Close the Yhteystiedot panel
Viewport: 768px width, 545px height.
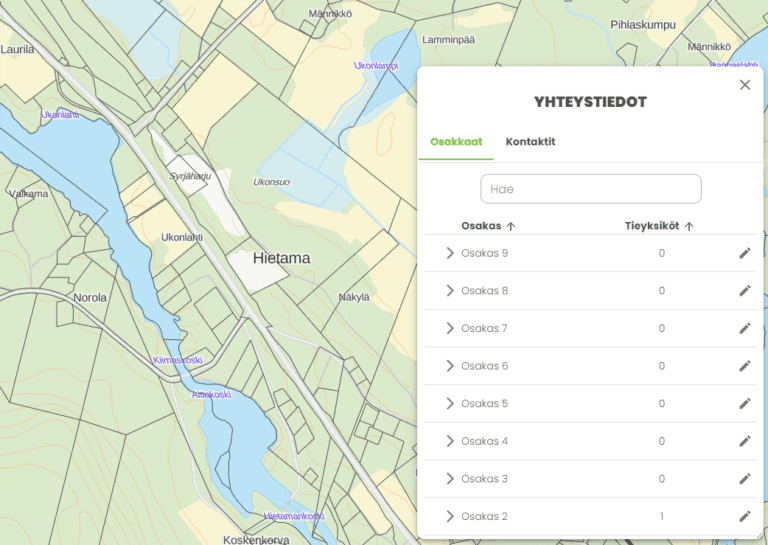tap(745, 85)
